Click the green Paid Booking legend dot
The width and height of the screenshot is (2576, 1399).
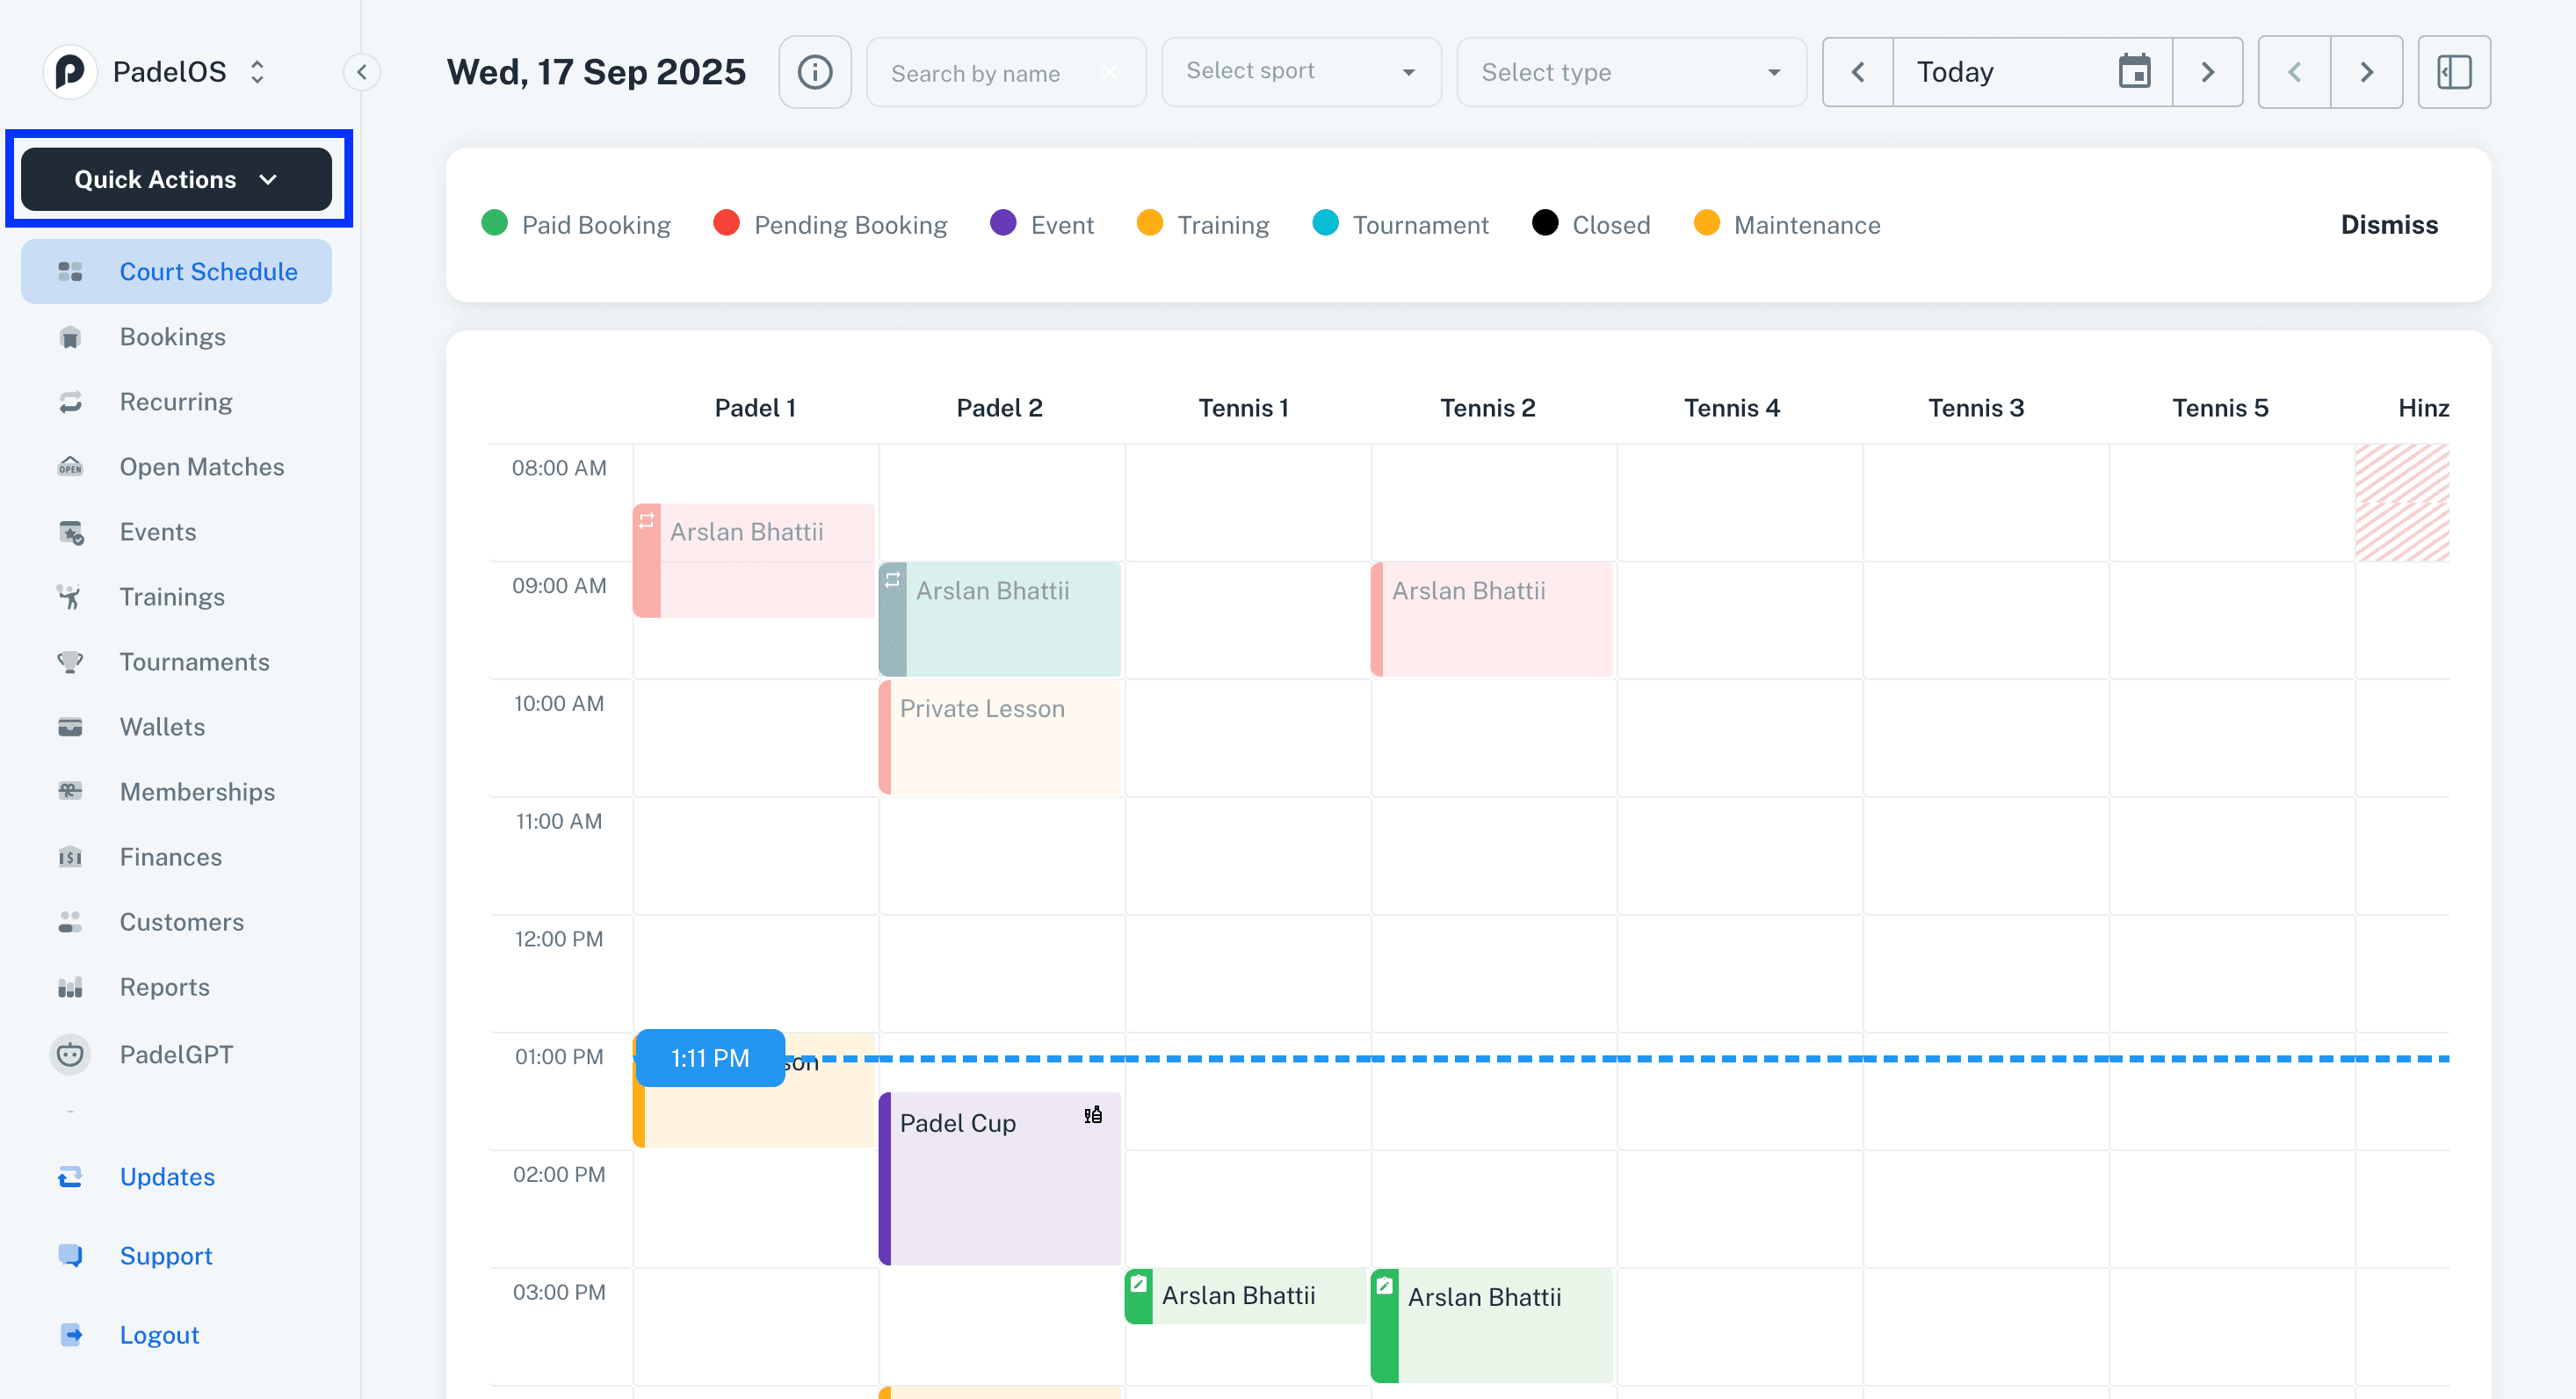coord(494,223)
